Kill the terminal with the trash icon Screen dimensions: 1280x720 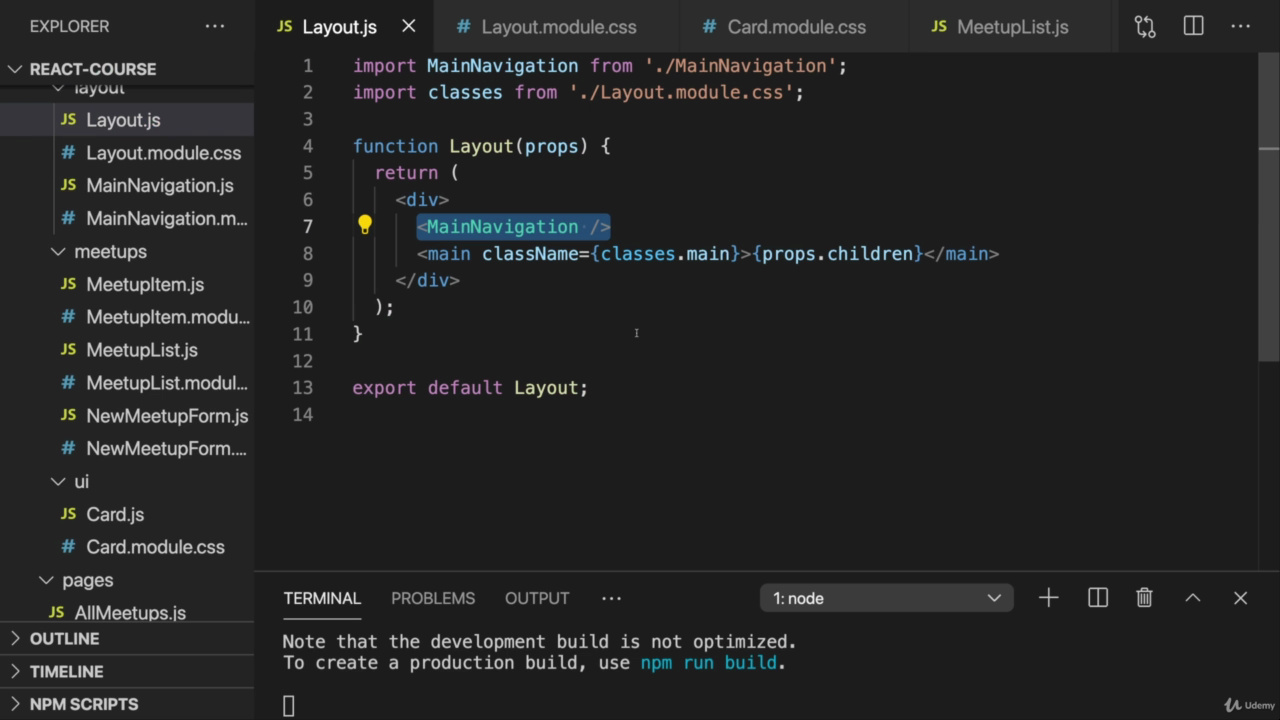pyautogui.click(x=1144, y=598)
